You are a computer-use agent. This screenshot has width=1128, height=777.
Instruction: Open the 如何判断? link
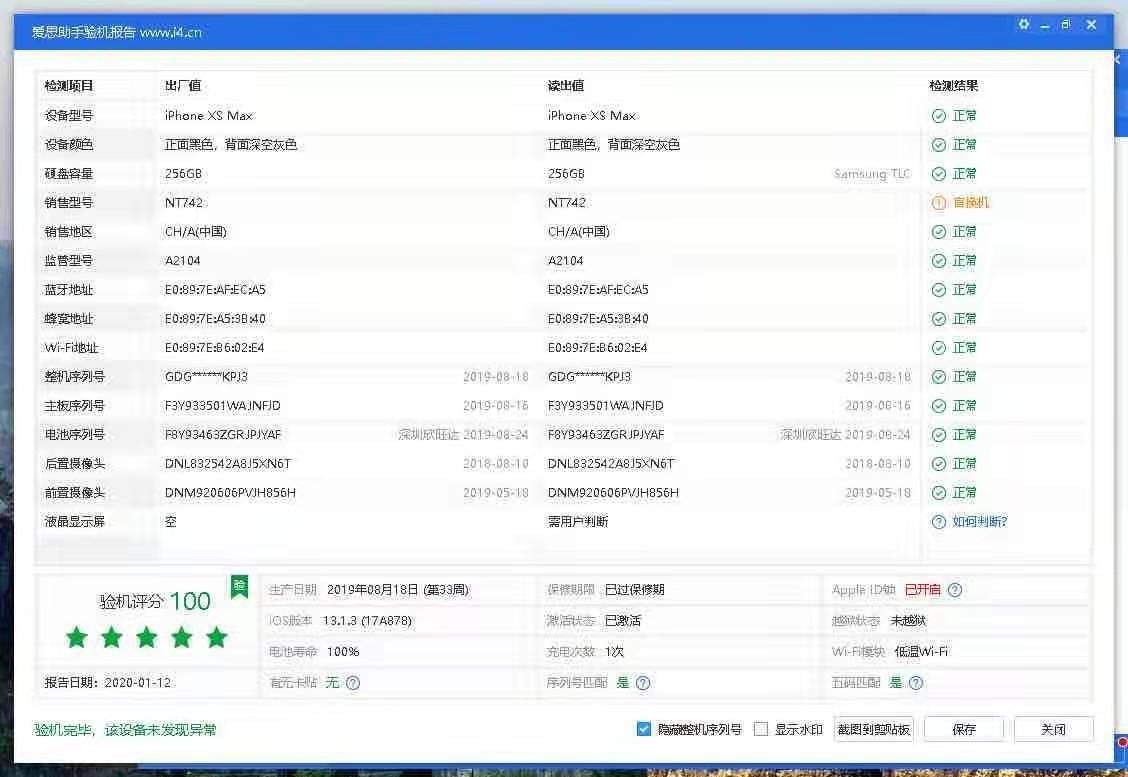coord(979,522)
